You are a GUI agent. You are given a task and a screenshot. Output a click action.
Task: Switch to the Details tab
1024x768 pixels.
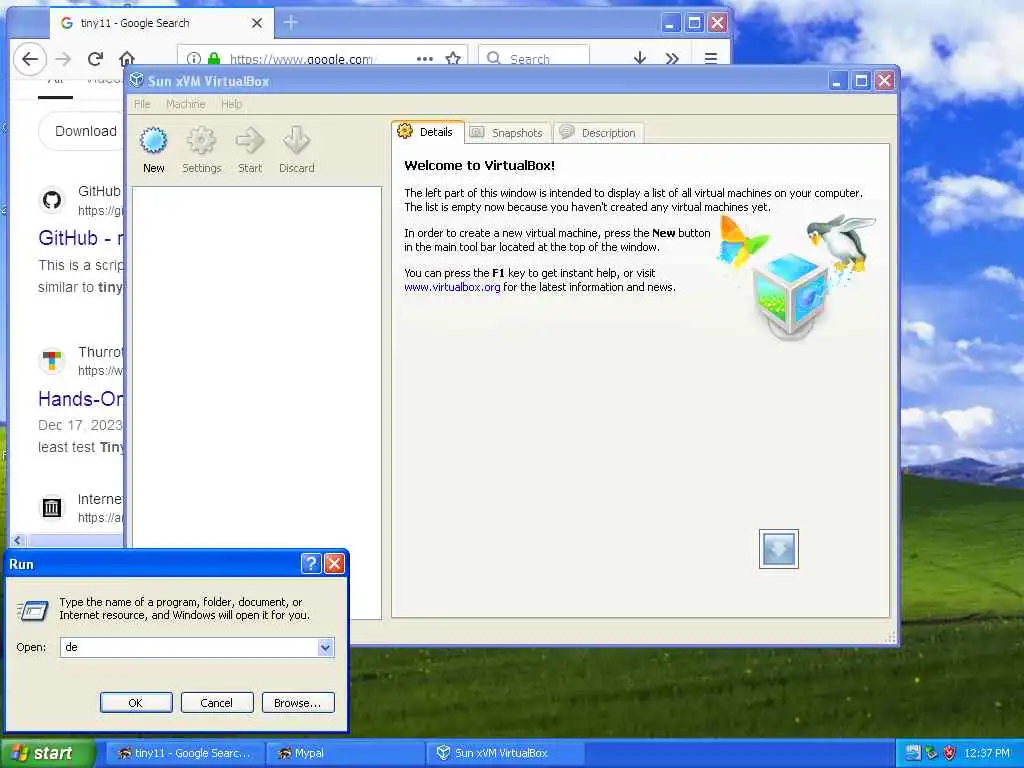[x=428, y=132]
